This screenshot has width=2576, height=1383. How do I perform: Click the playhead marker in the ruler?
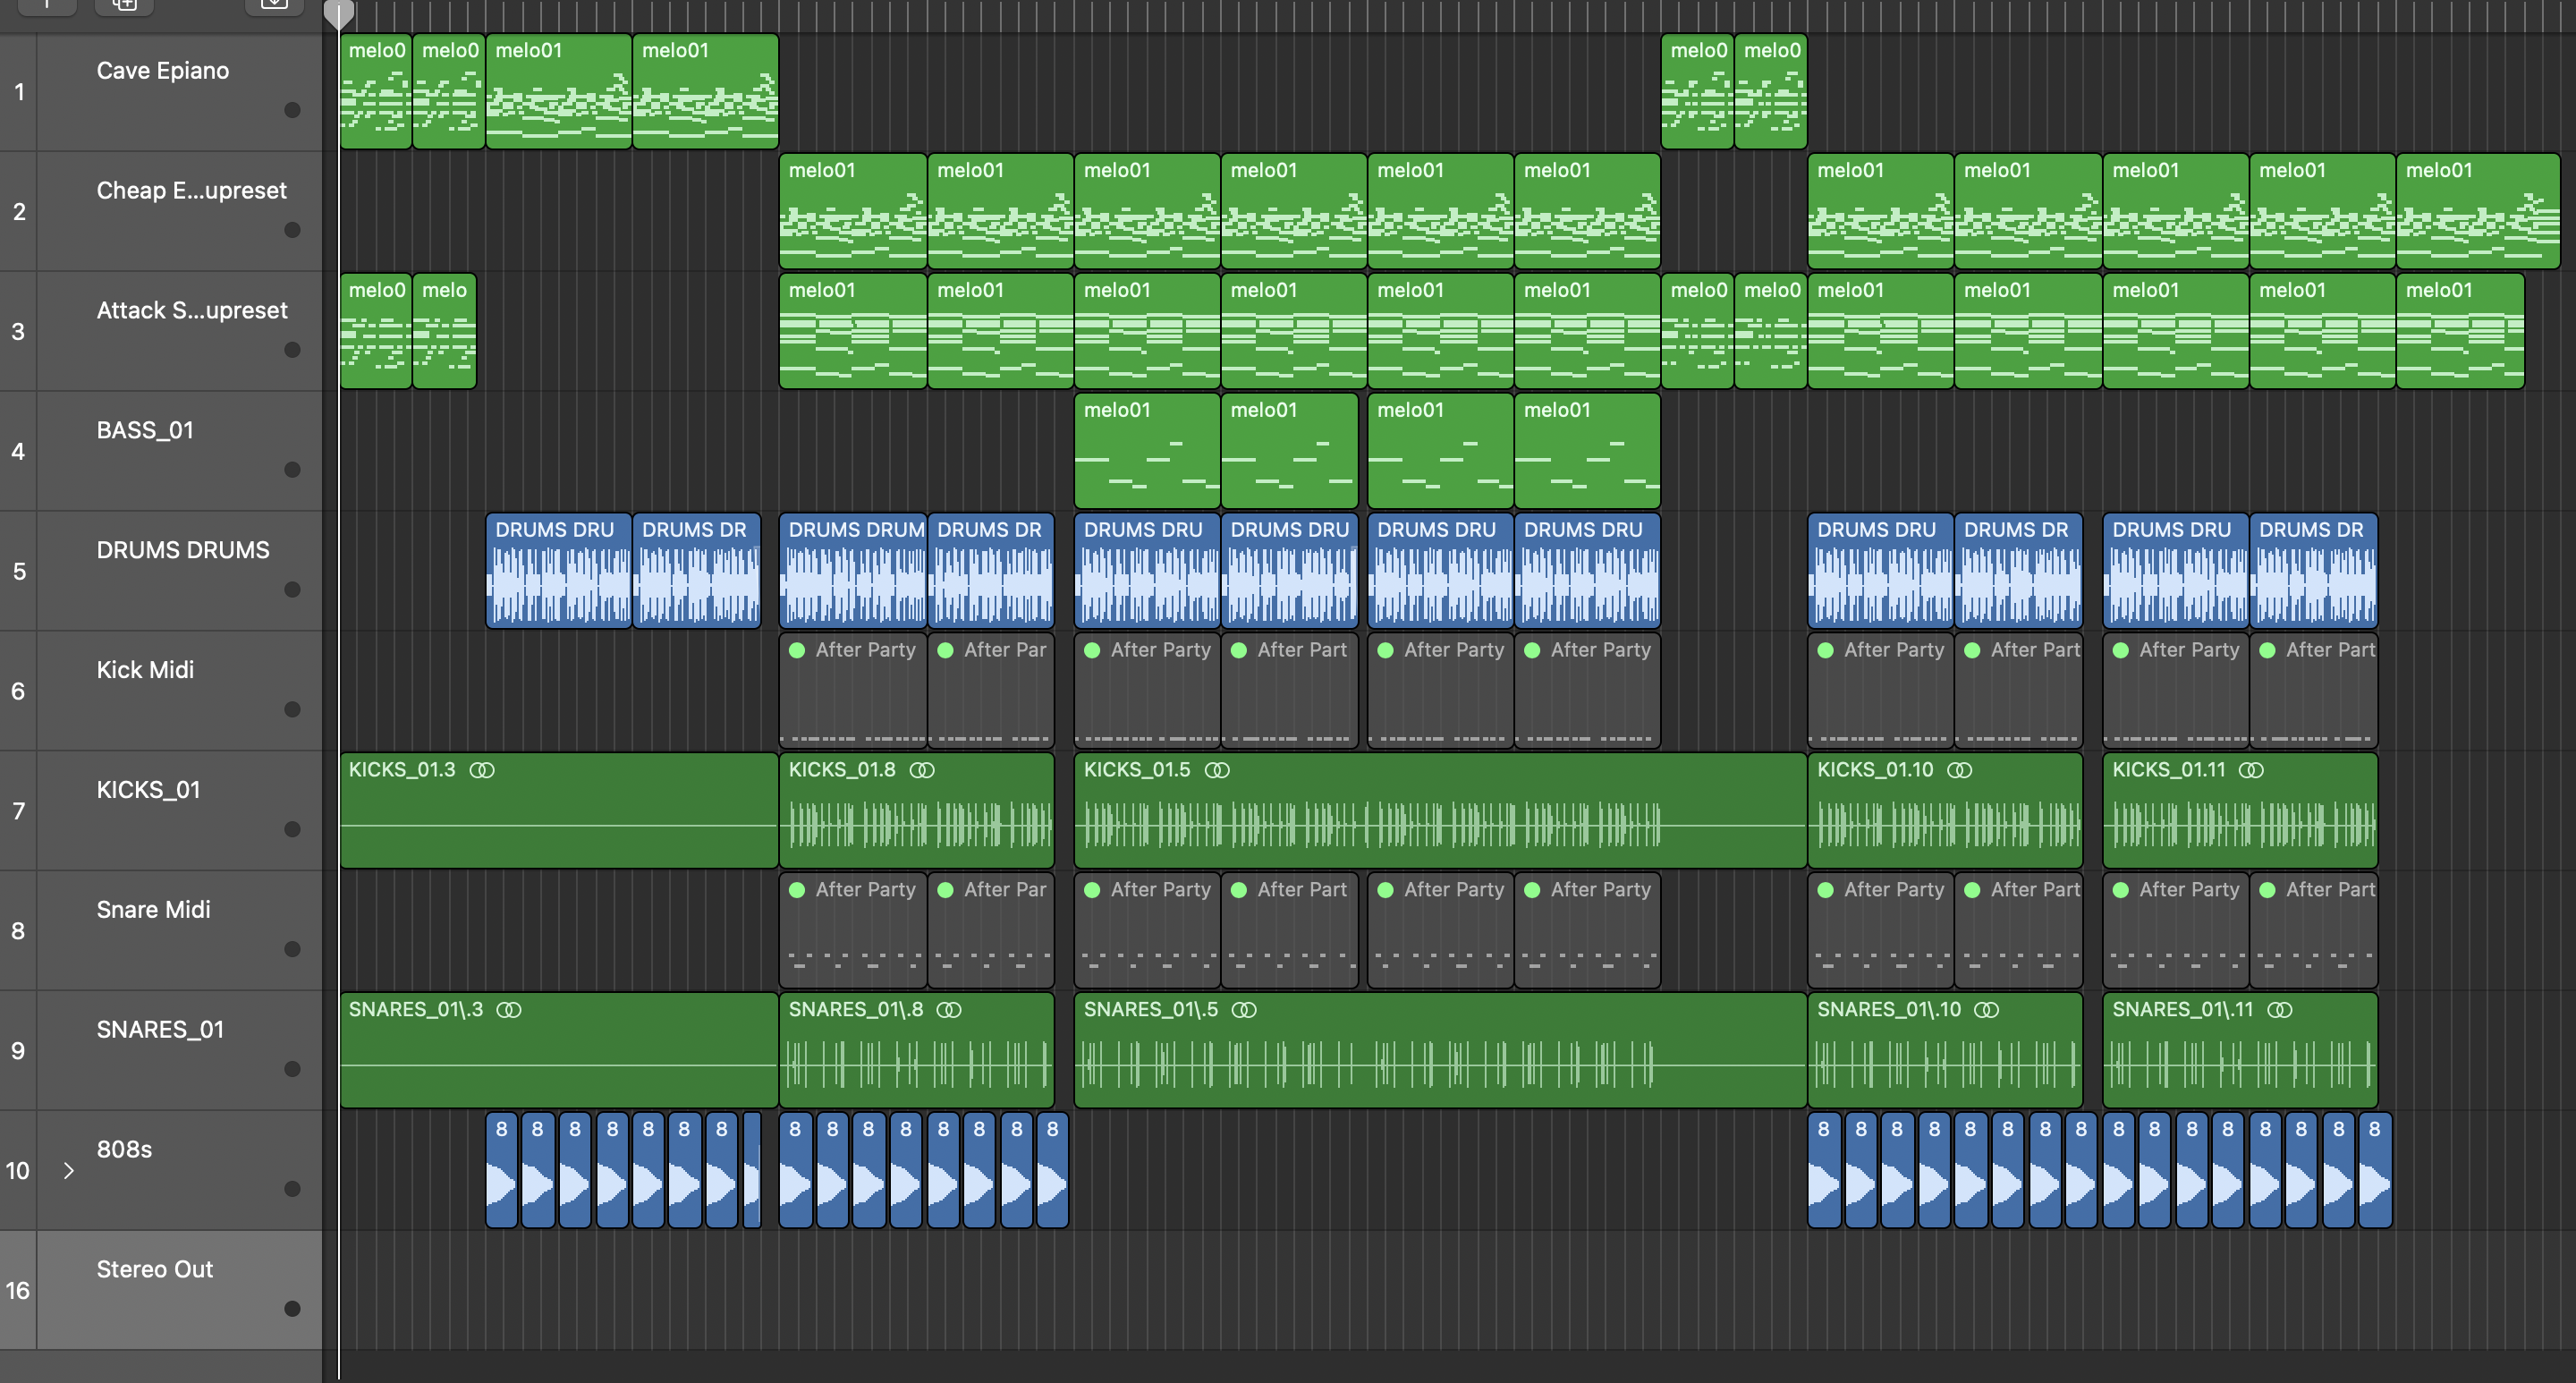(339, 13)
